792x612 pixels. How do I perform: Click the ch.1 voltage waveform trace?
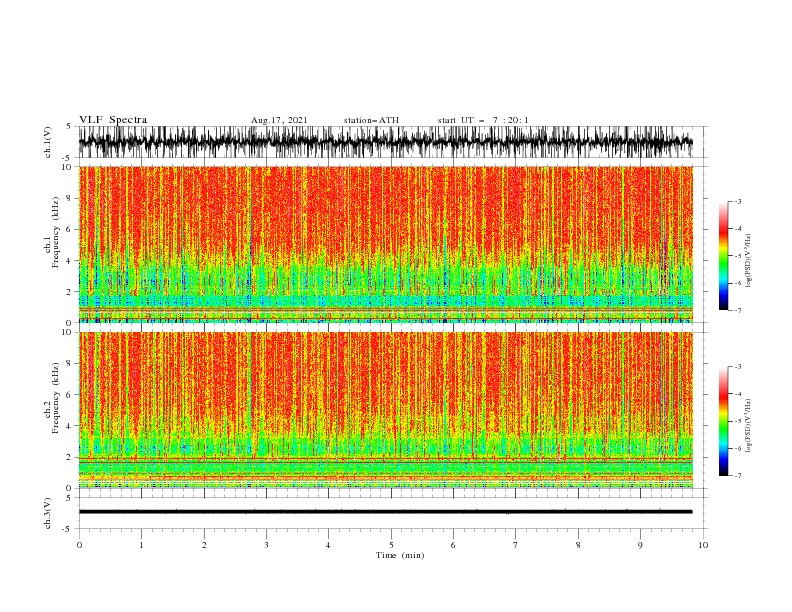[x=385, y=142]
